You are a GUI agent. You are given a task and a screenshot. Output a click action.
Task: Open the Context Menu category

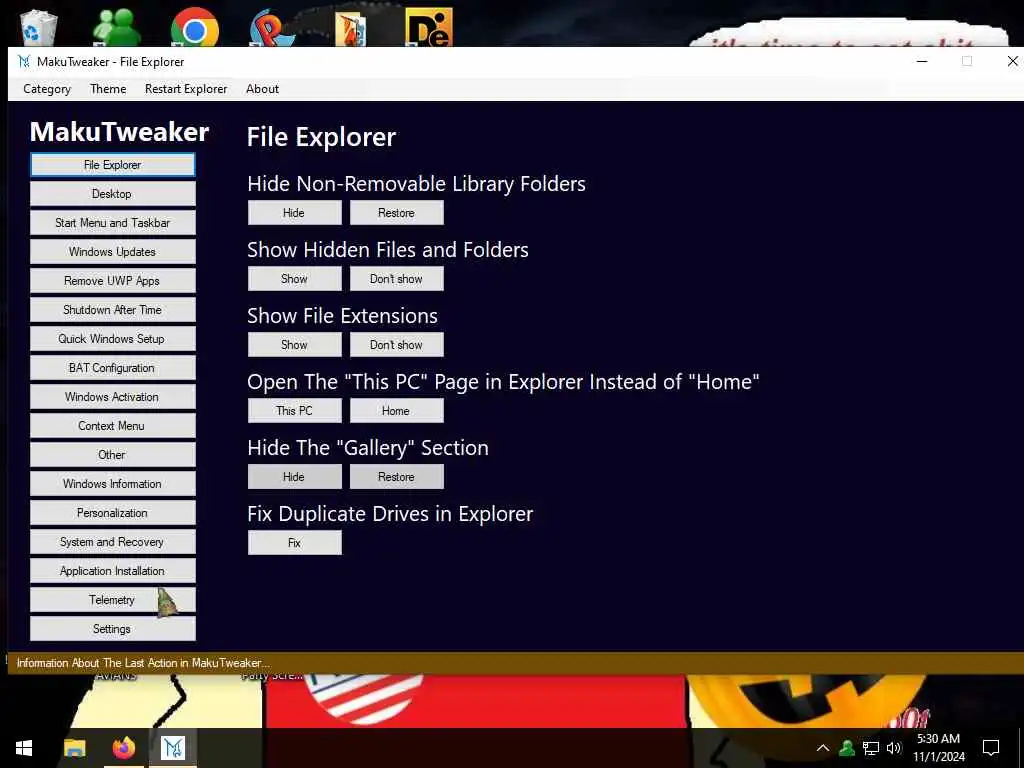pos(112,426)
